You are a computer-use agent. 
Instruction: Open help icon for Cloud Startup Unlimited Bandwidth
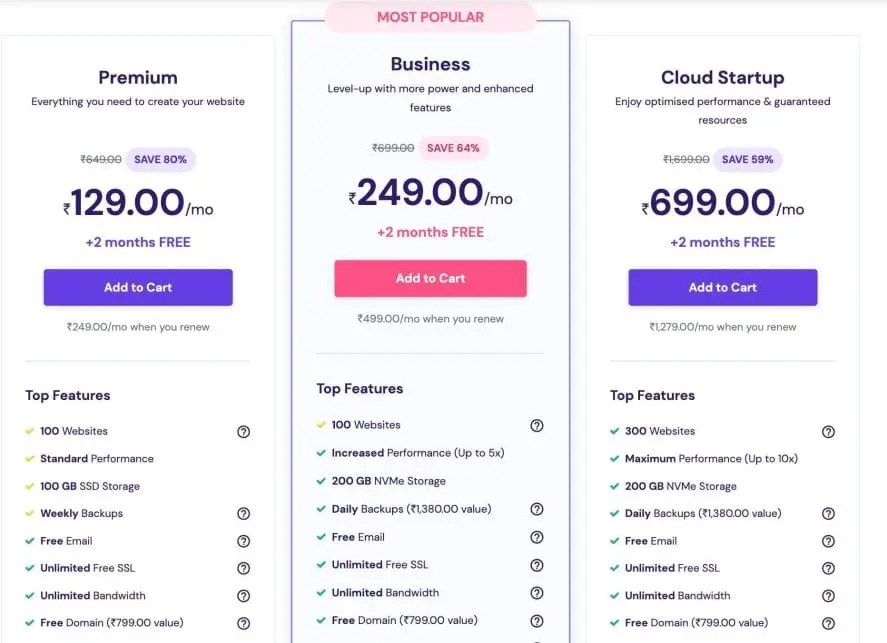click(828, 595)
